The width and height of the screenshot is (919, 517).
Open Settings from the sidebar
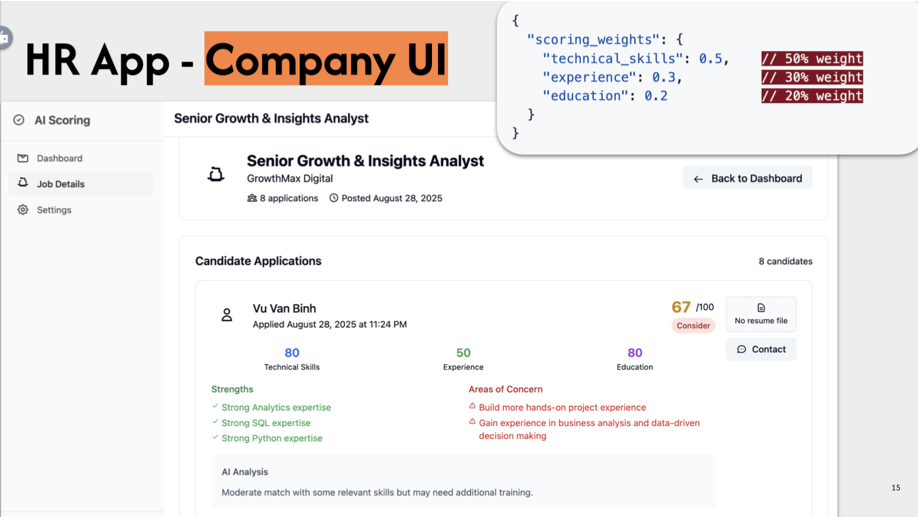coord(54,210)
